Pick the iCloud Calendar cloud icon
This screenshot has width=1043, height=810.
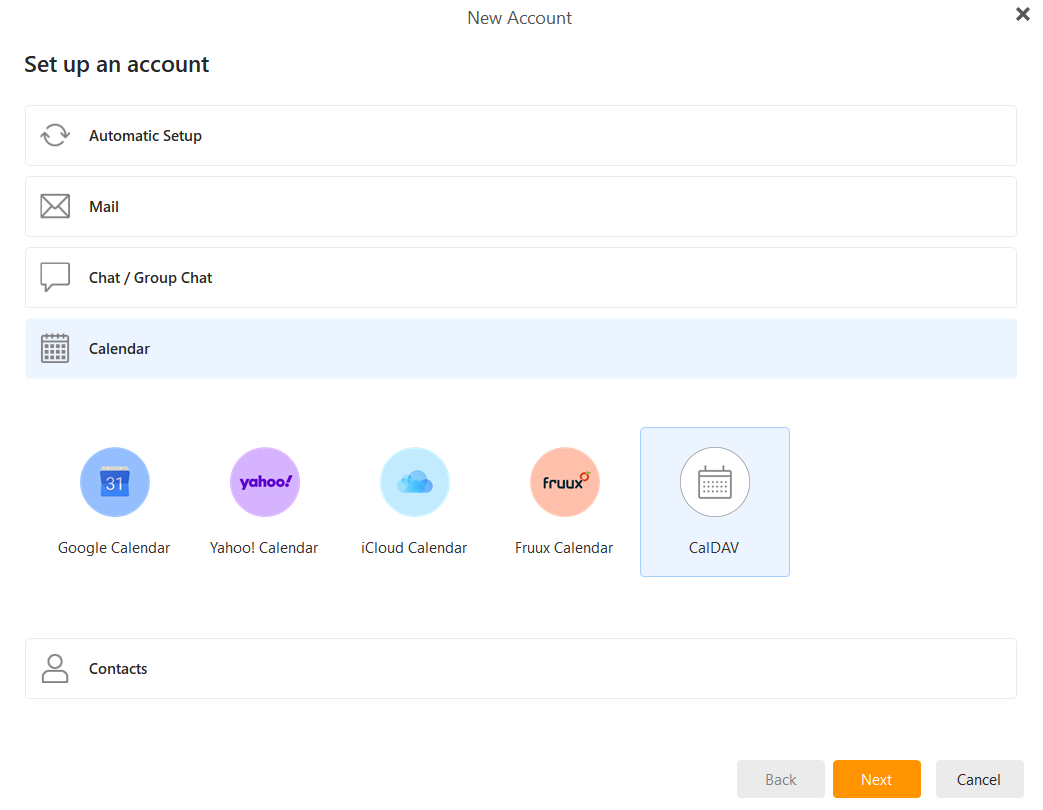click(x=415, y=482)
